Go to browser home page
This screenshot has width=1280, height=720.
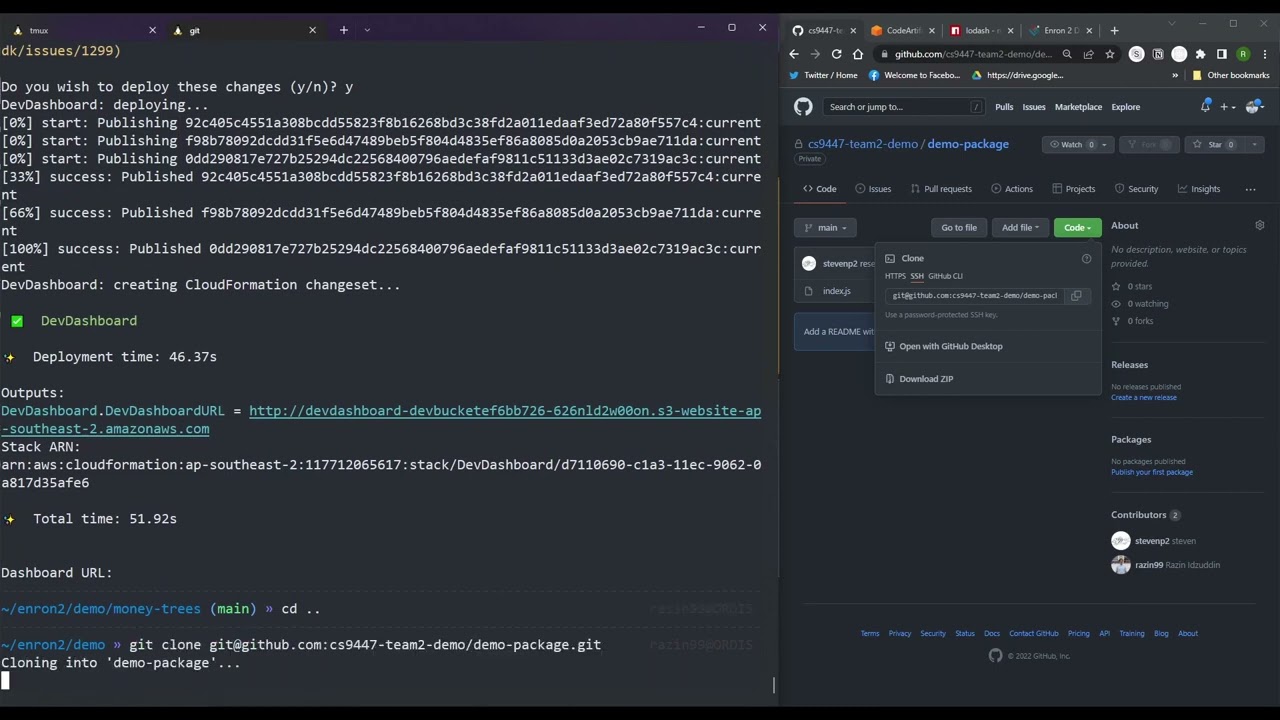tap(857, 54)
